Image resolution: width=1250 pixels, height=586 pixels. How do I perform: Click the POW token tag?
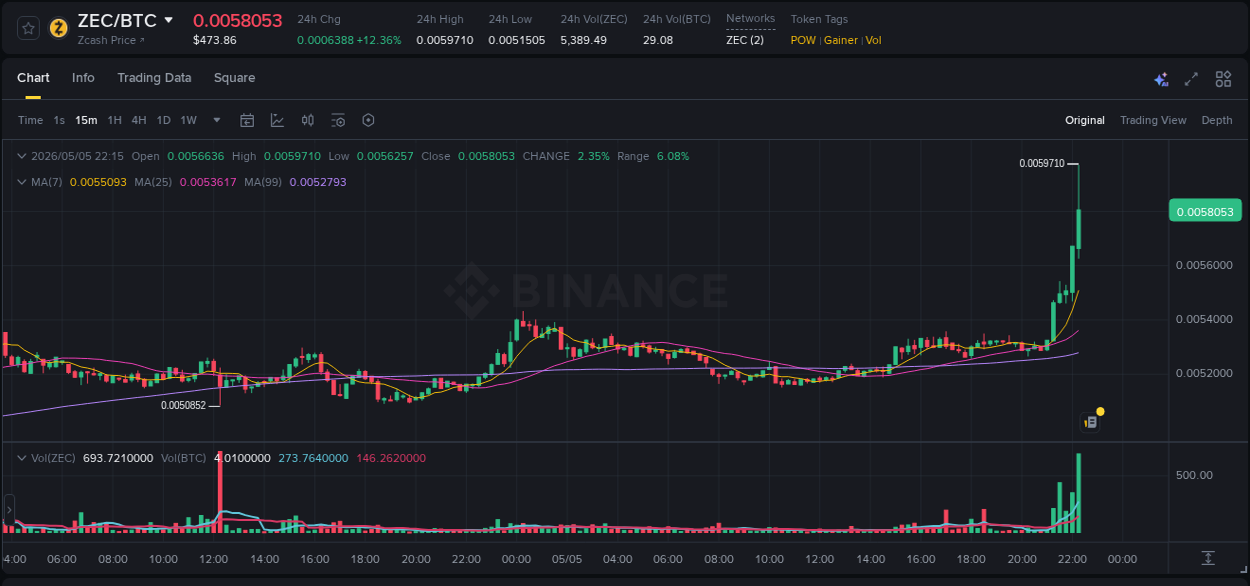pyautogui.click(x=803, y=40)
